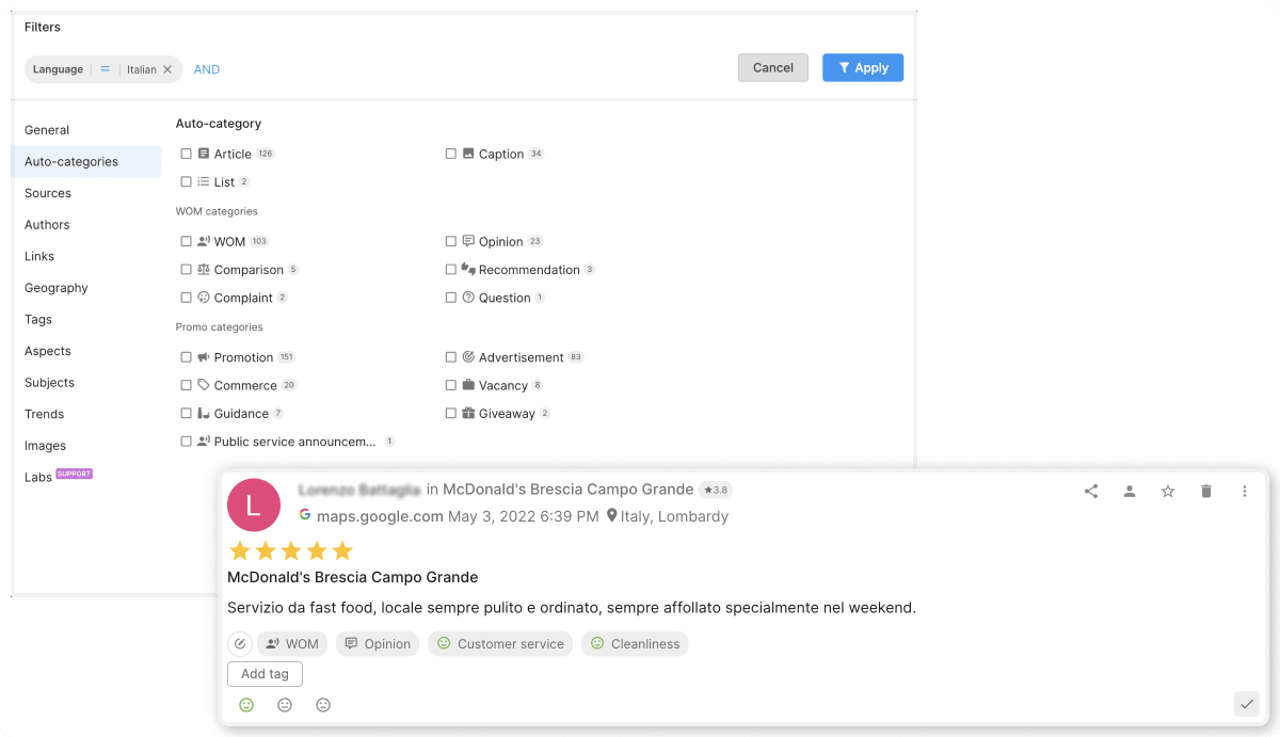Delete the review with the trash icon
Image resolution: width=1280 pixels, height=737 pixels.
click(x=1206, y=491)
